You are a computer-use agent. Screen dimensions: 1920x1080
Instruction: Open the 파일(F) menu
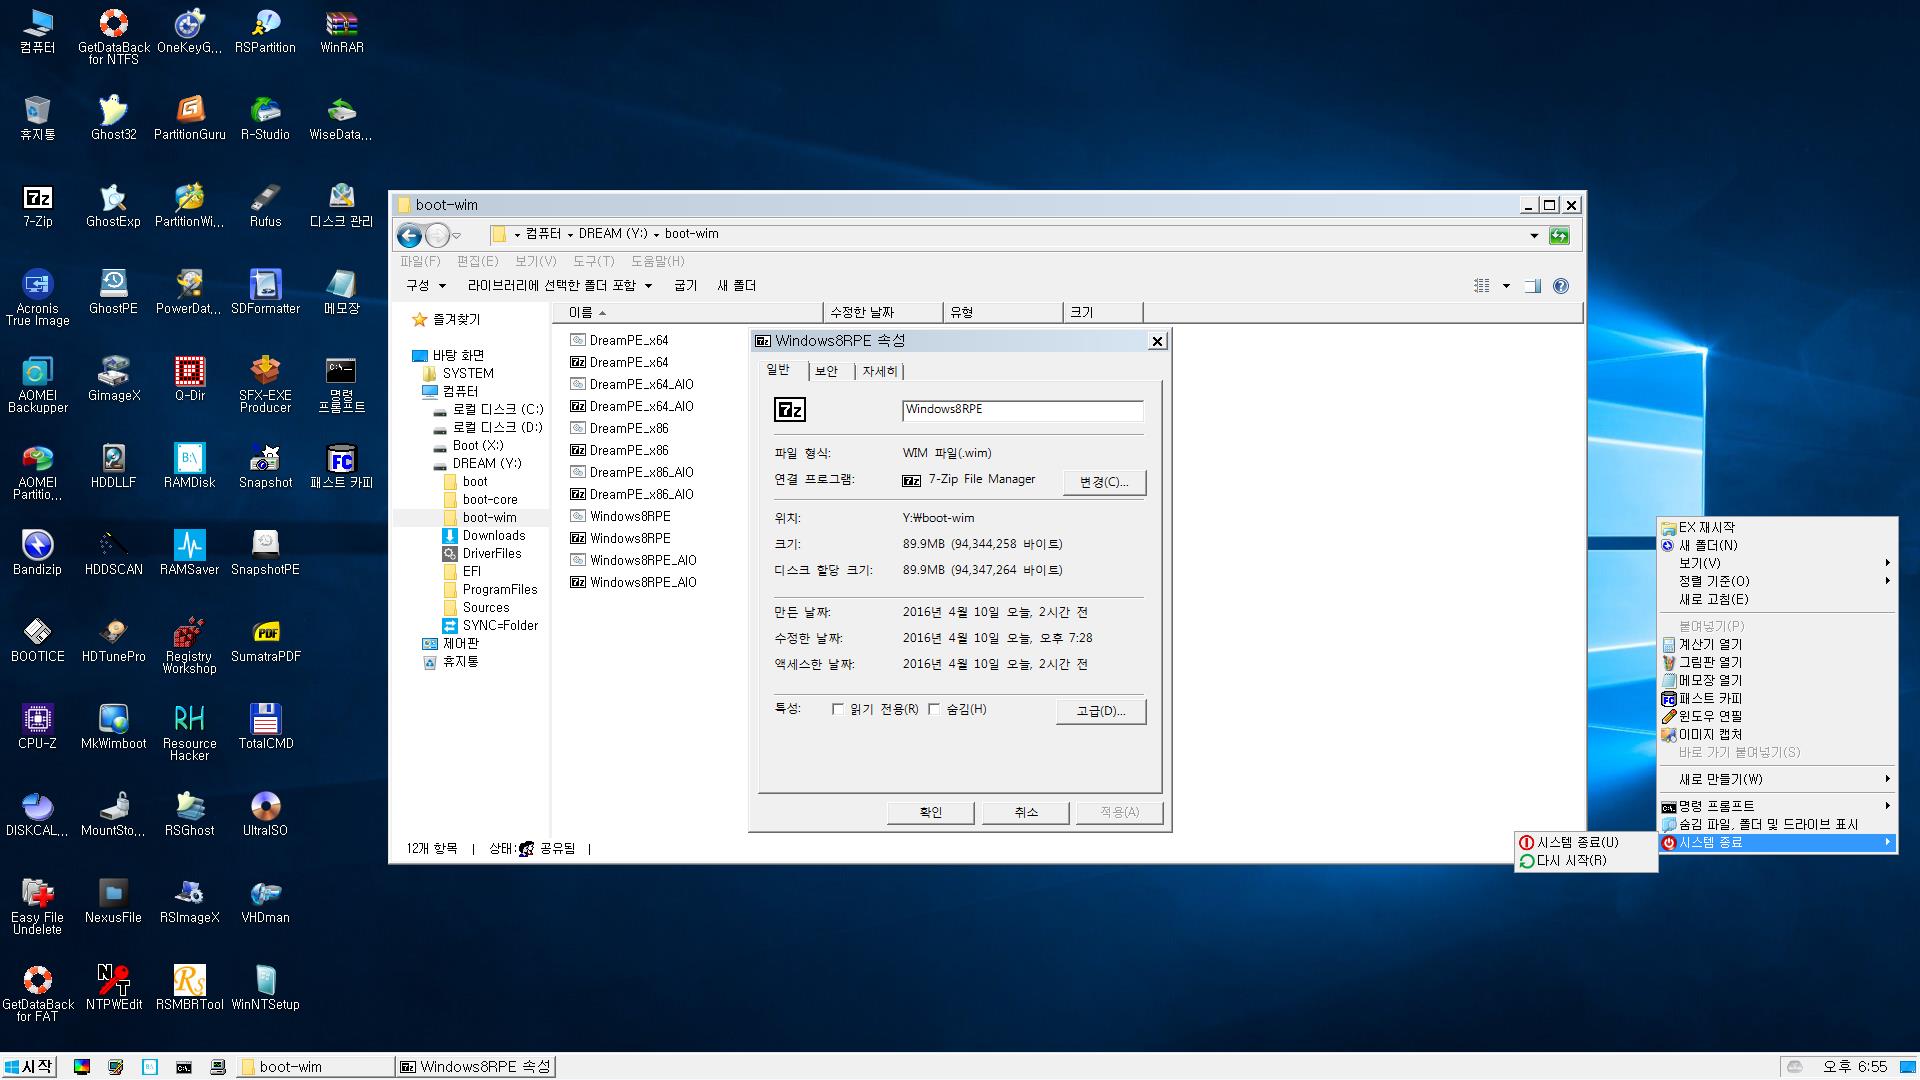[420, 261]
